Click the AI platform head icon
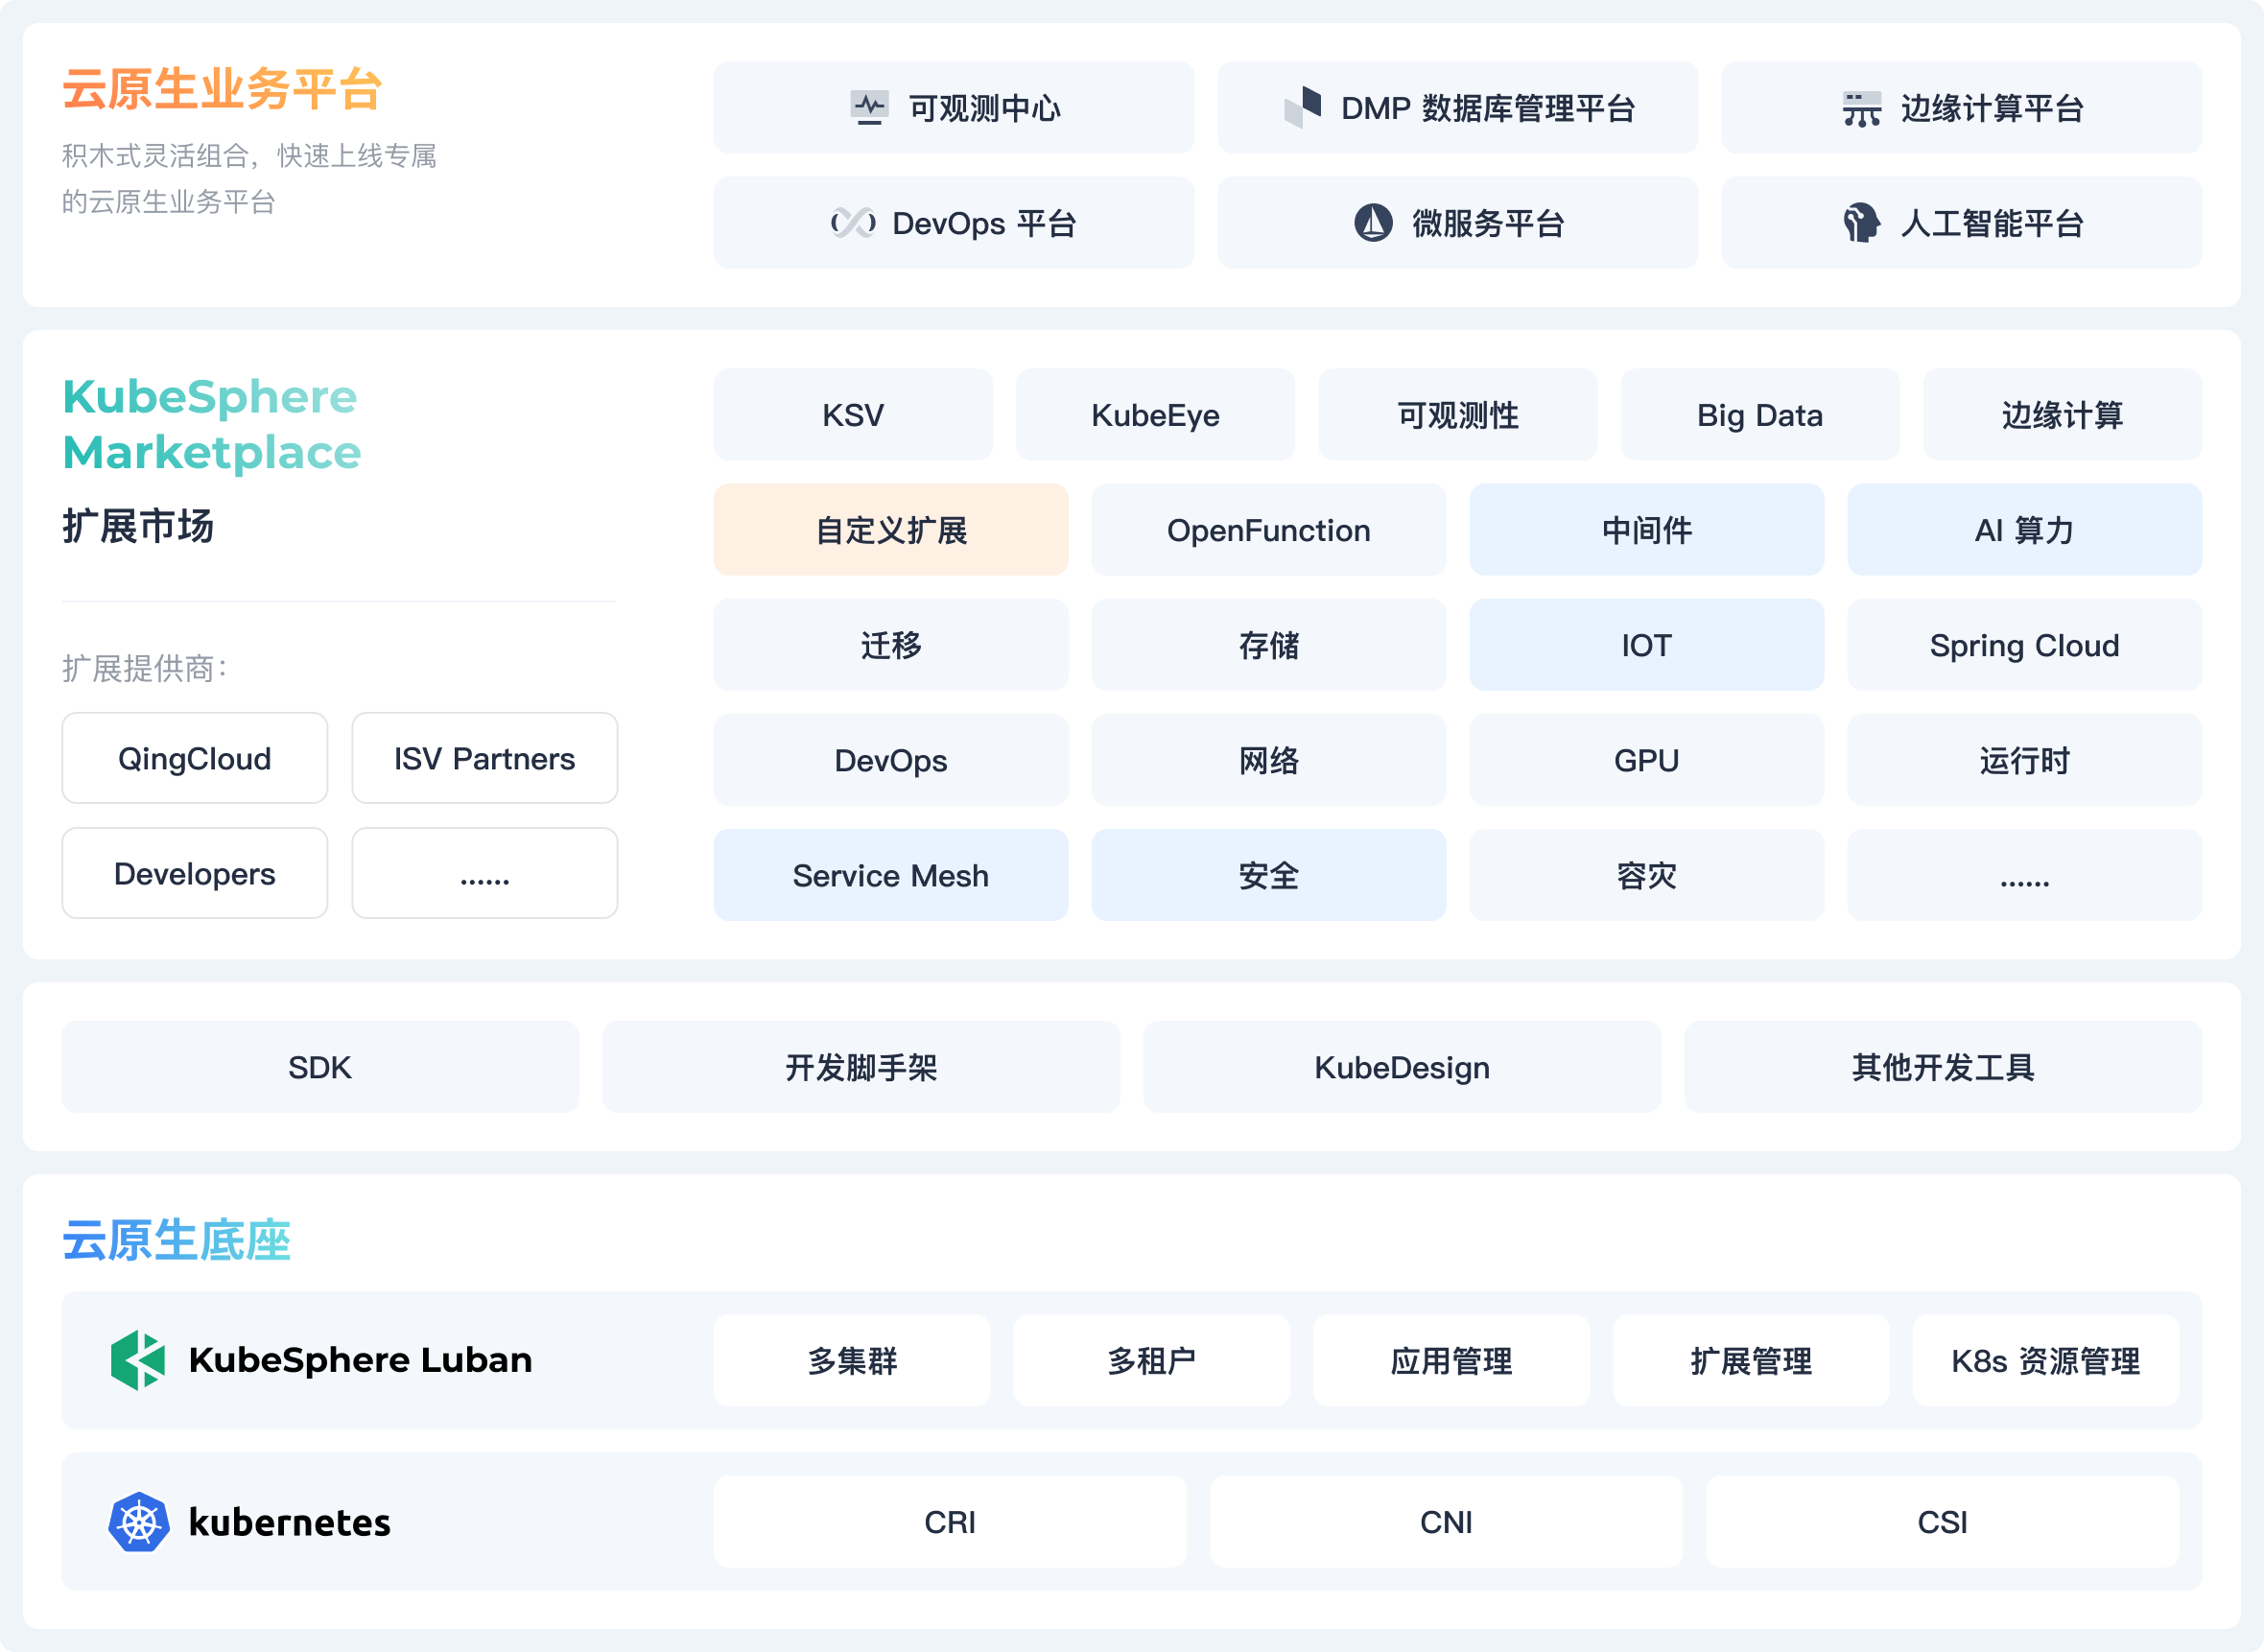 (x=1861, y=222)
